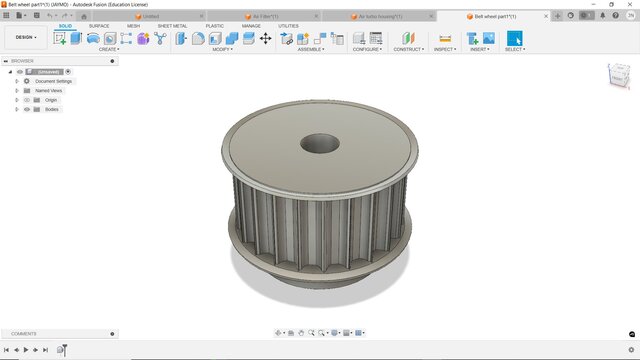Select the Revolve tool
Image resolution: width=640 pixels, height=360 pixels.
tap(93, 38)
